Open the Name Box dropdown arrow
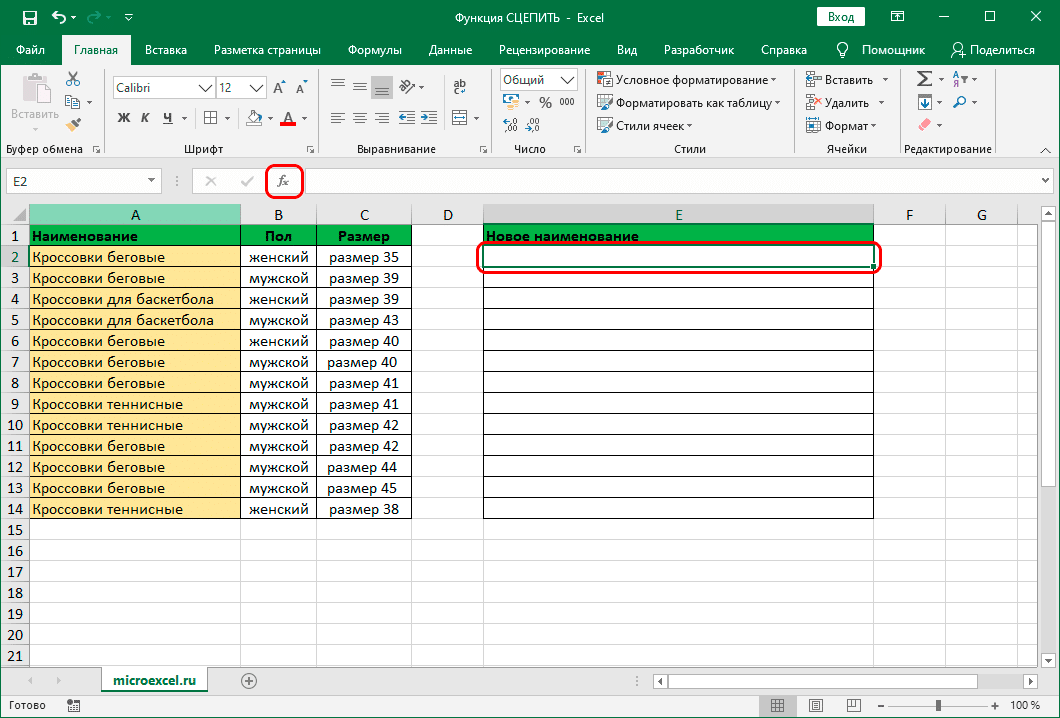The image size is (1060, 718). (x=152, y=181)
